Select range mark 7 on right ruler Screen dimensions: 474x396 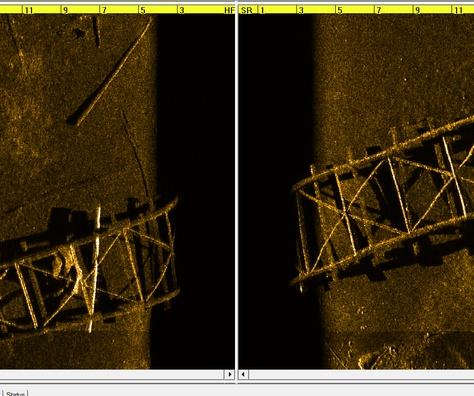point(379,10)
